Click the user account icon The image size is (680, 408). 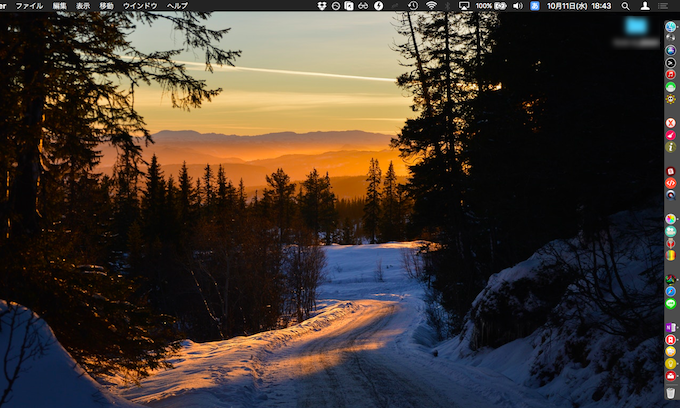coord(644,6)
